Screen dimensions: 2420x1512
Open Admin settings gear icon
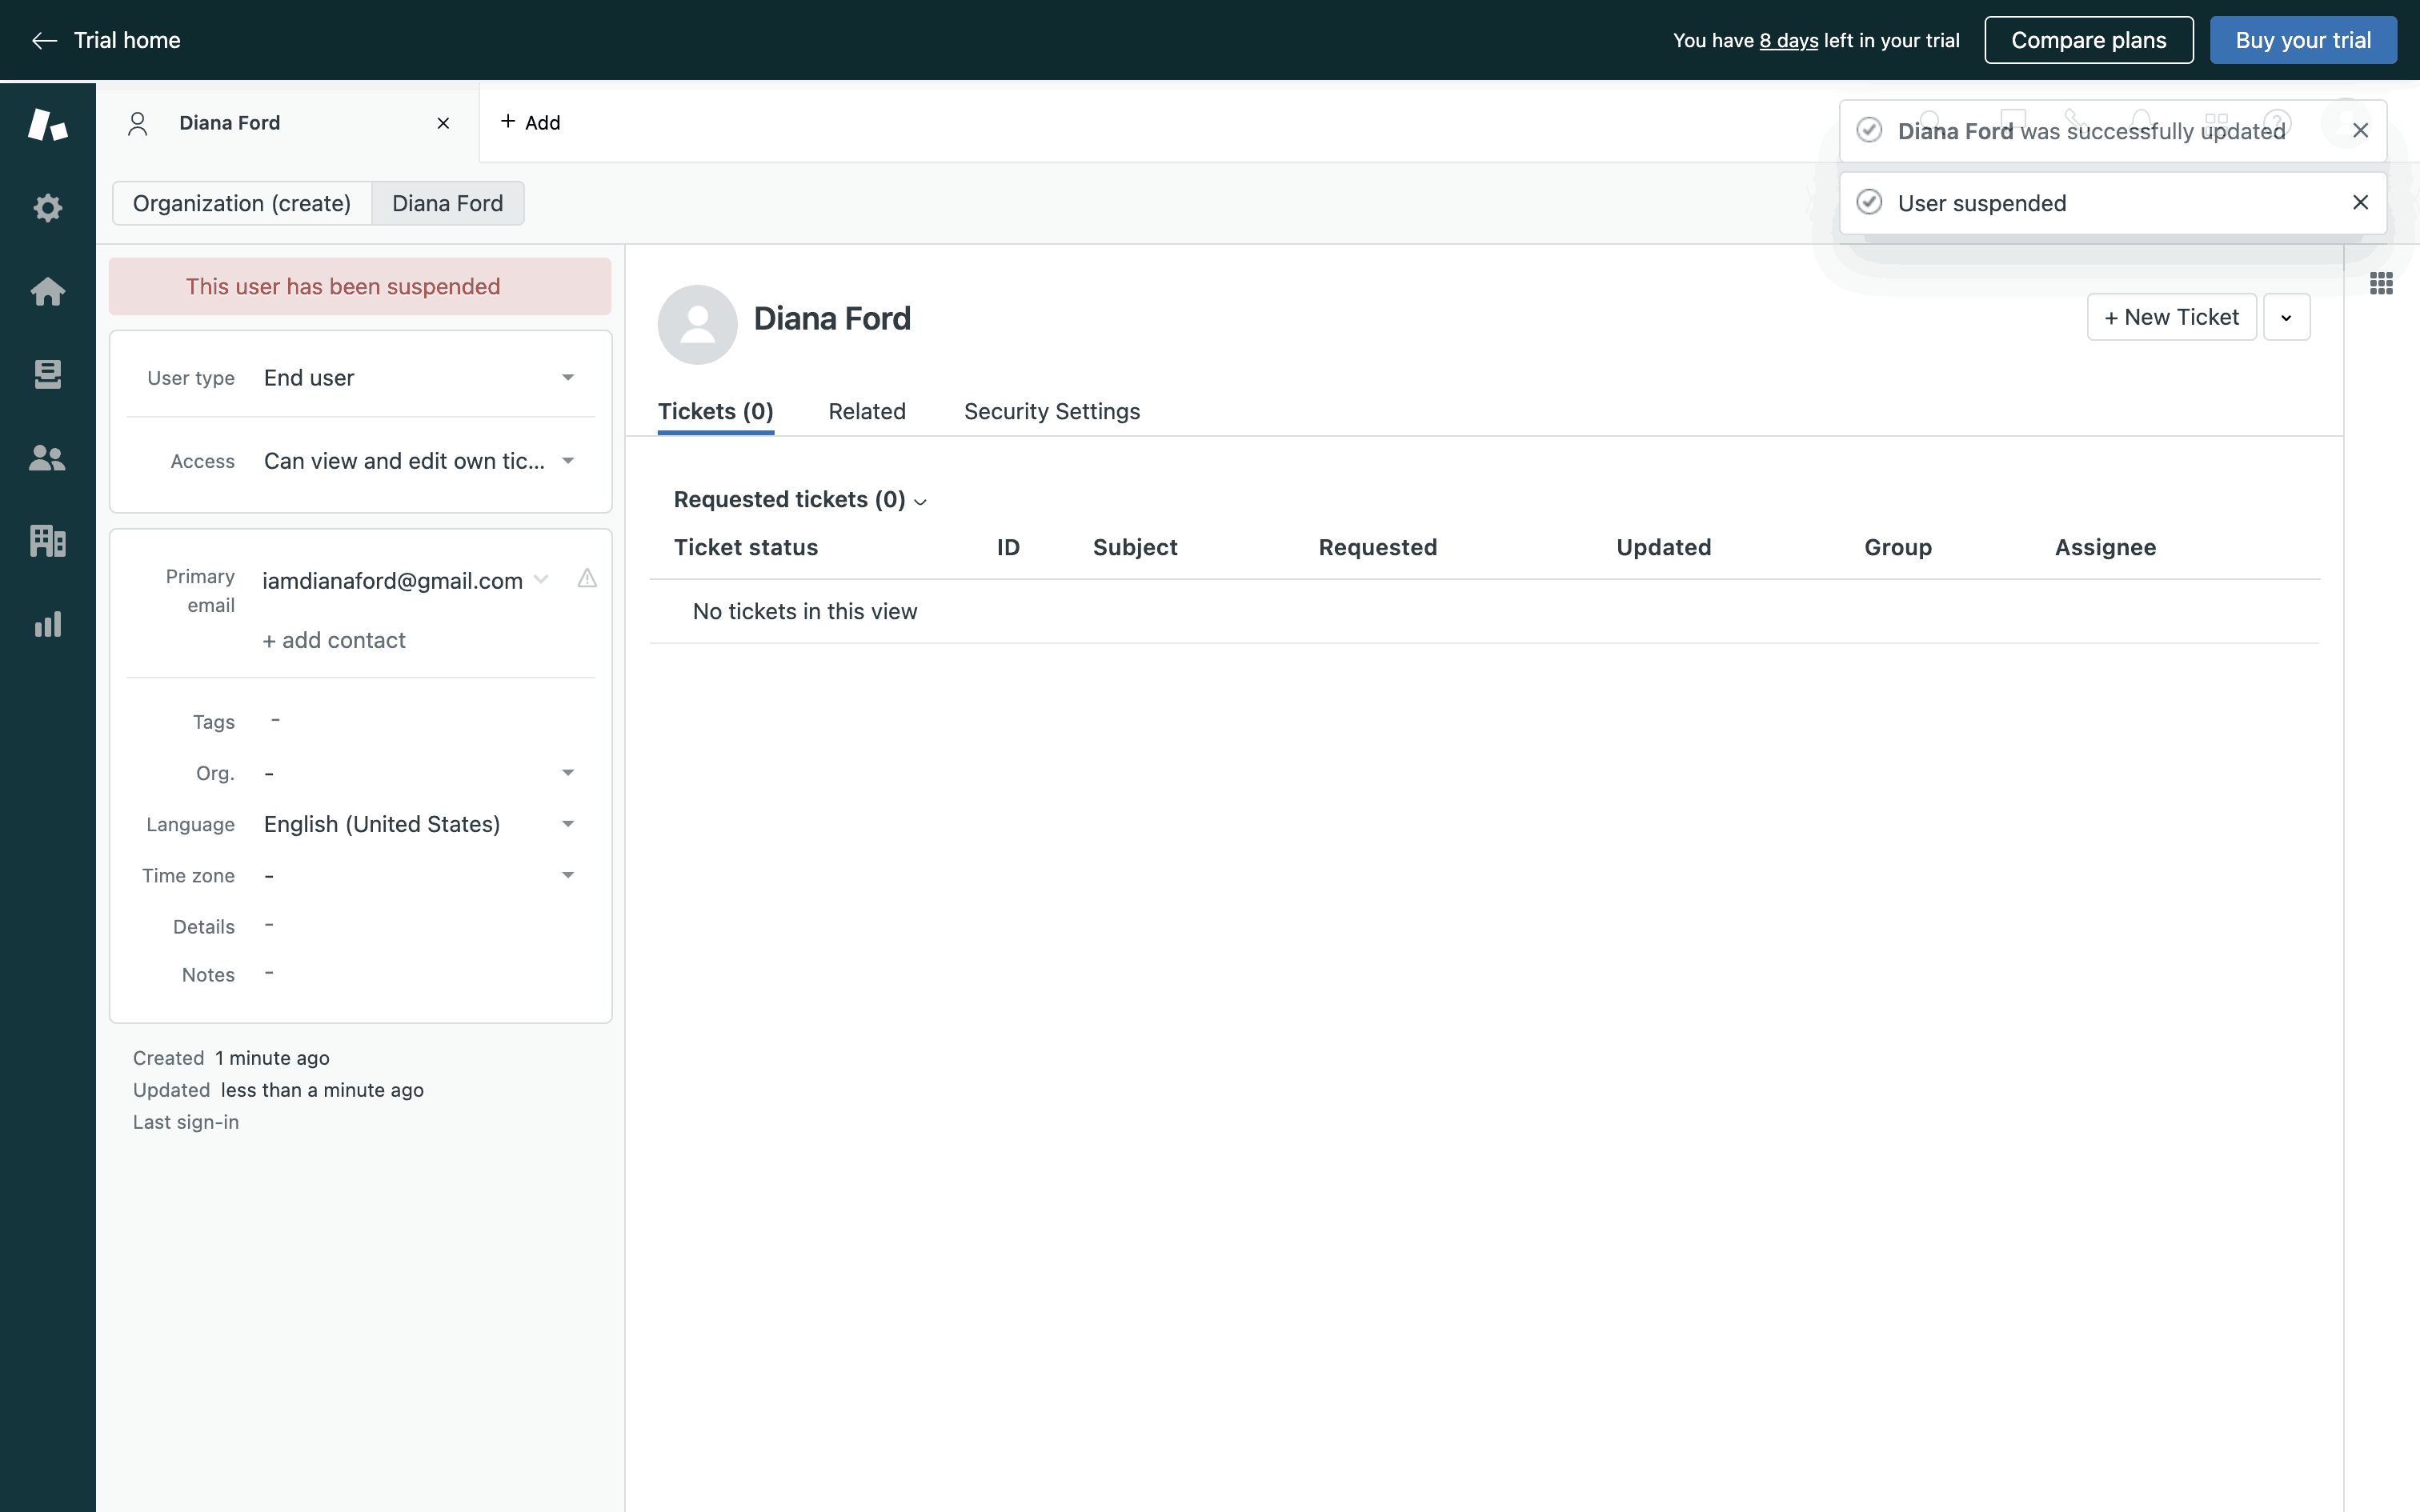point(47,208)
